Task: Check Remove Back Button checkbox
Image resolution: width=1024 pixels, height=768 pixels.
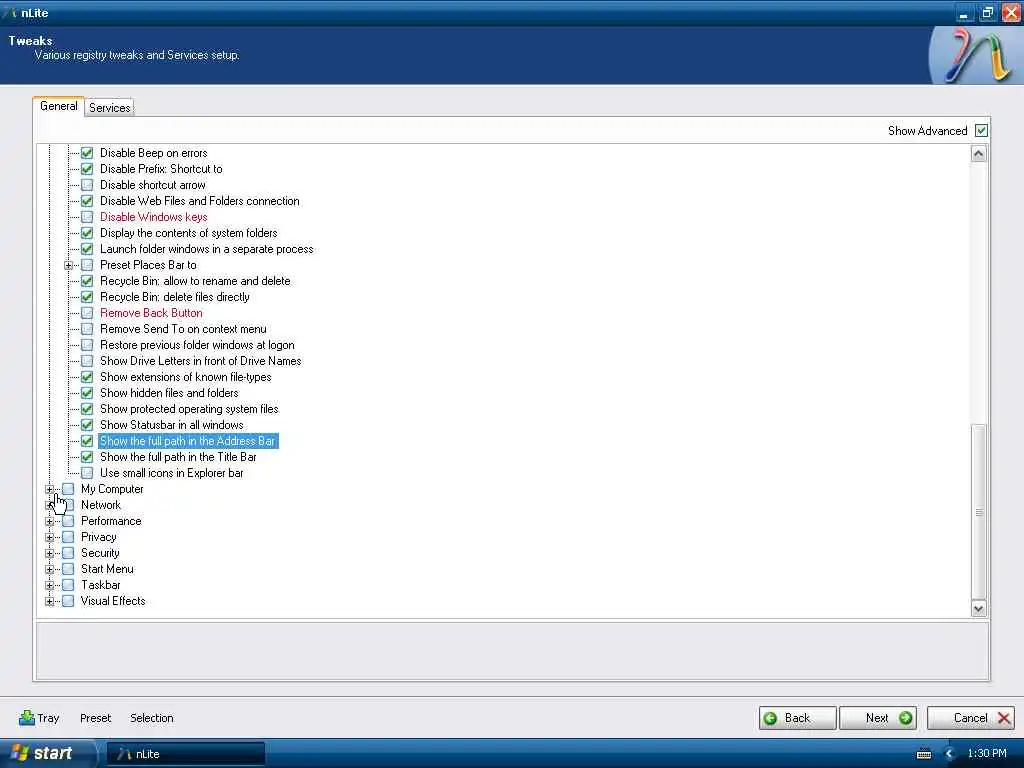Action: (x=87, y=313)
